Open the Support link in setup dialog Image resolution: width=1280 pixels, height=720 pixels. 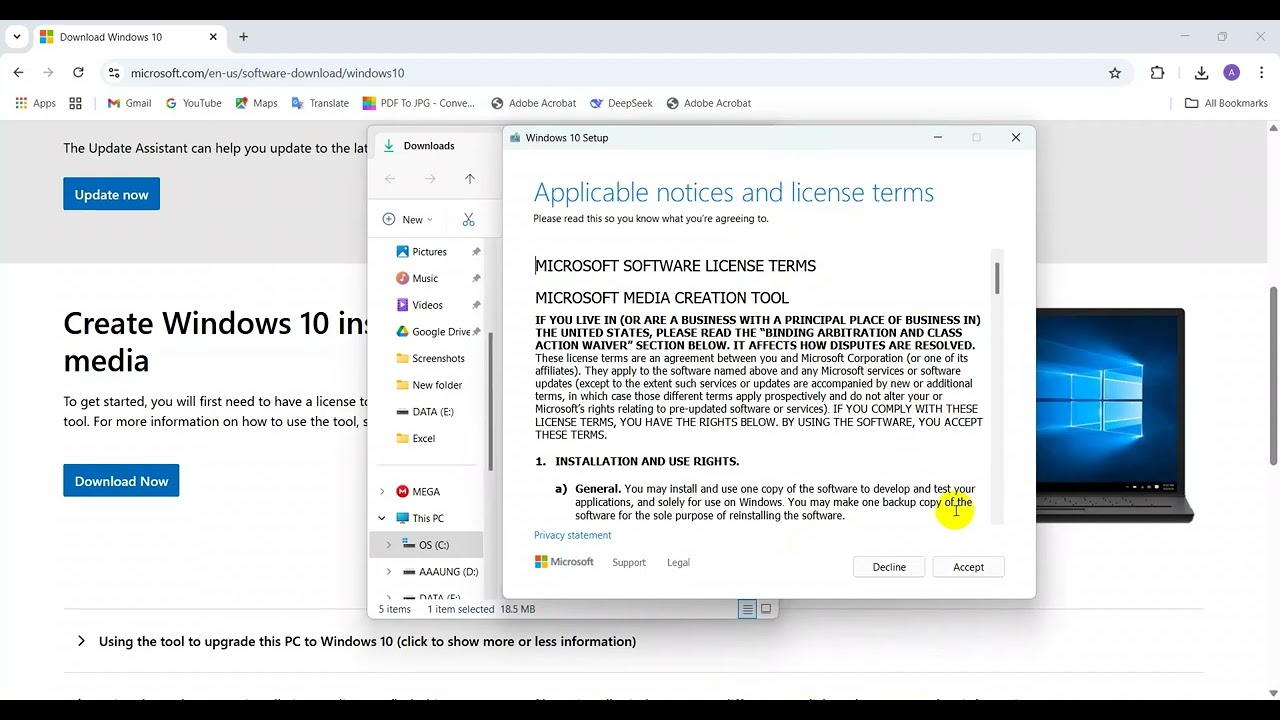(x=629, y=563)
